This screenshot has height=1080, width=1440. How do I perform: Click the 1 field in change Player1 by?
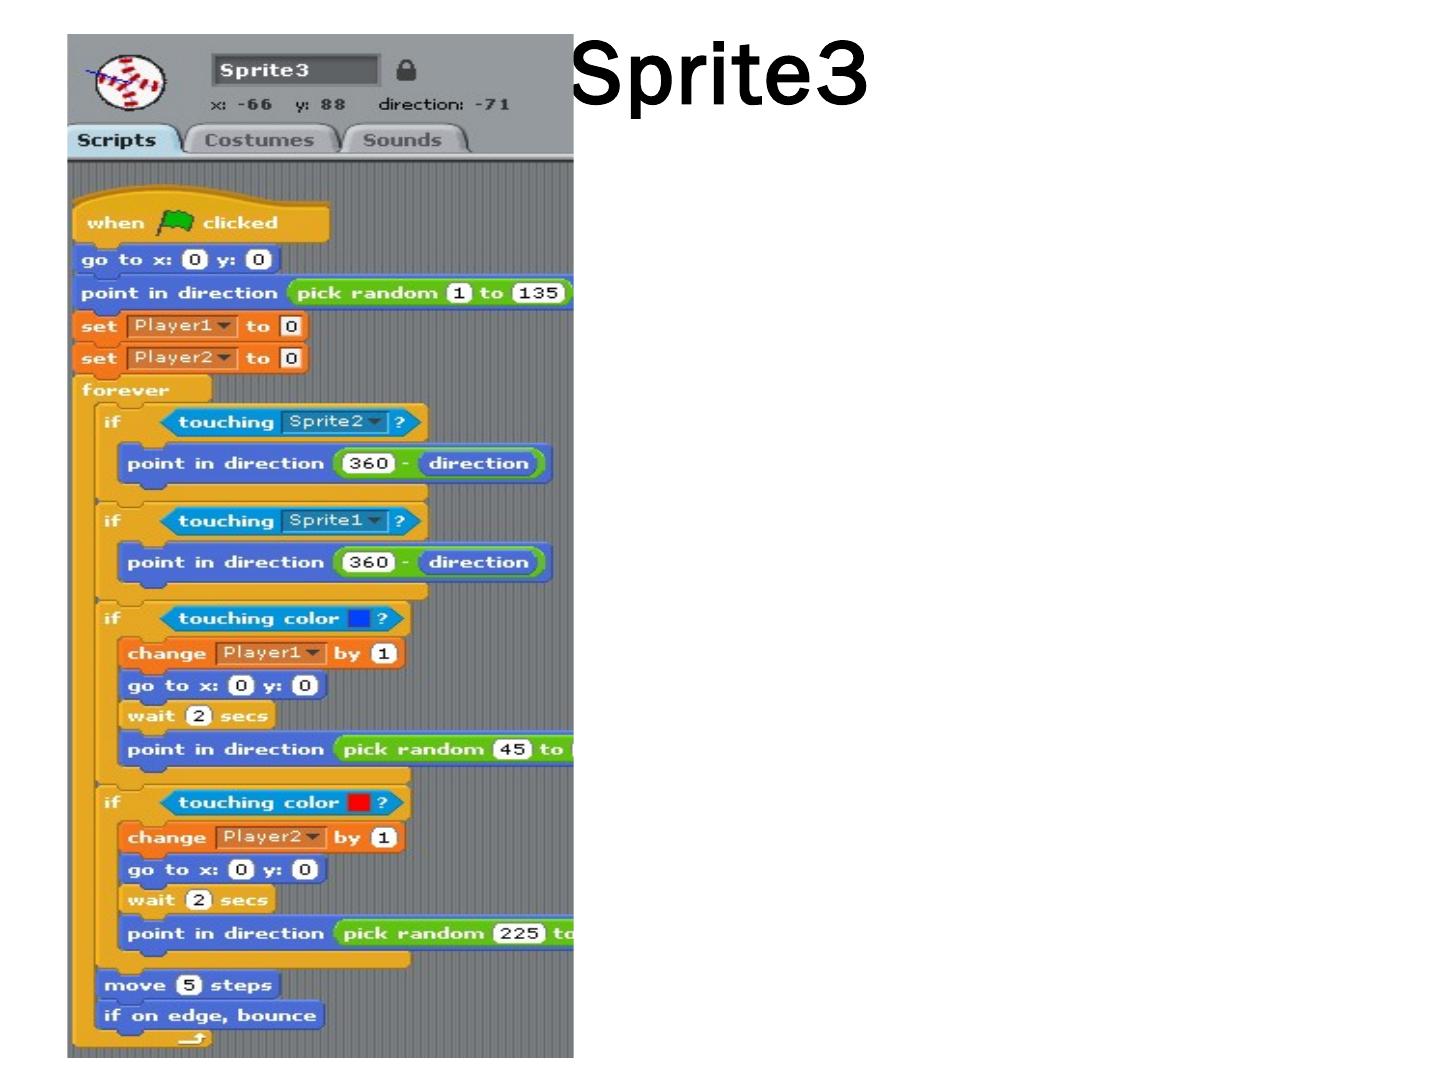tap(383, 653)
